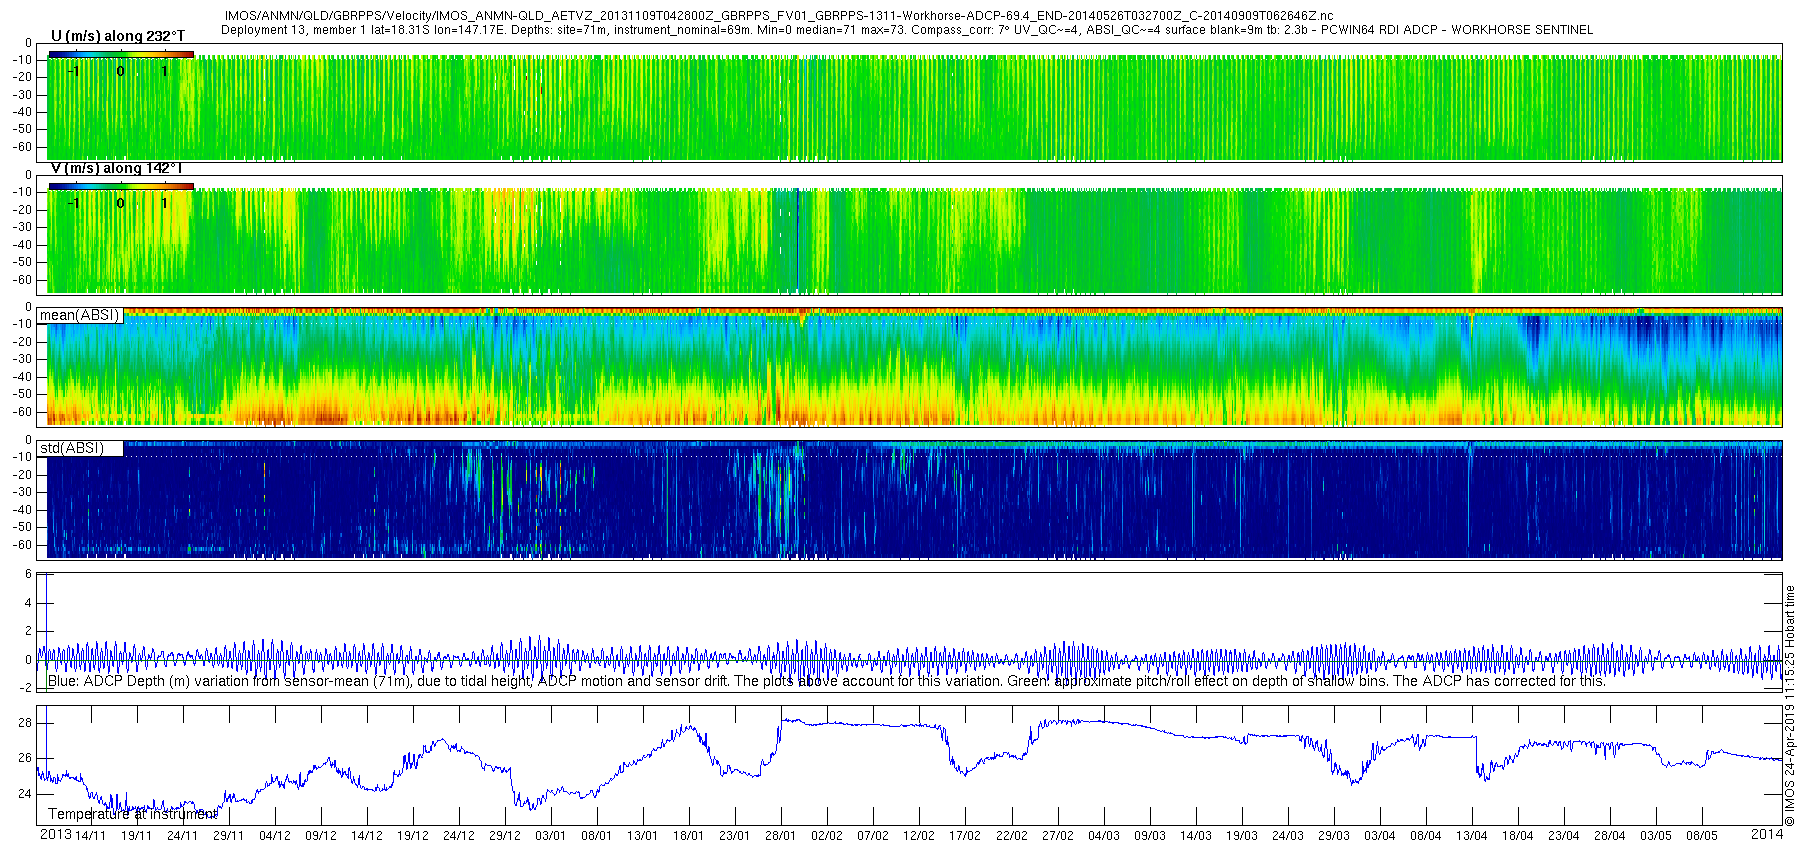1800x850 pixels.
Task: Click the blue ADCP depth caption text
Action: coord(826,682)
